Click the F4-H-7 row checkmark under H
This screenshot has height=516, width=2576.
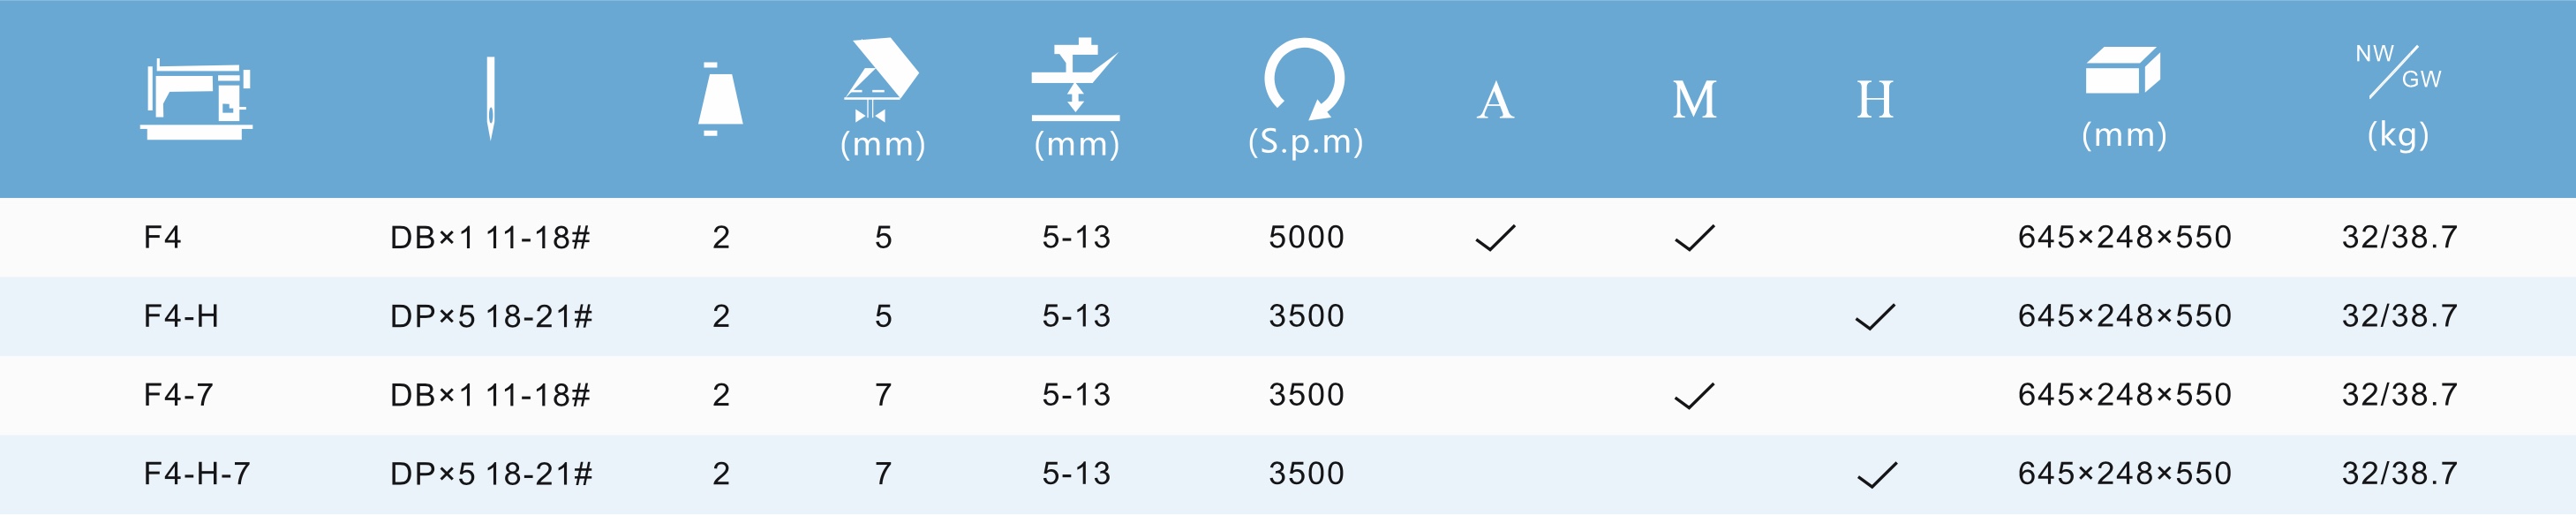[1876, 475]
